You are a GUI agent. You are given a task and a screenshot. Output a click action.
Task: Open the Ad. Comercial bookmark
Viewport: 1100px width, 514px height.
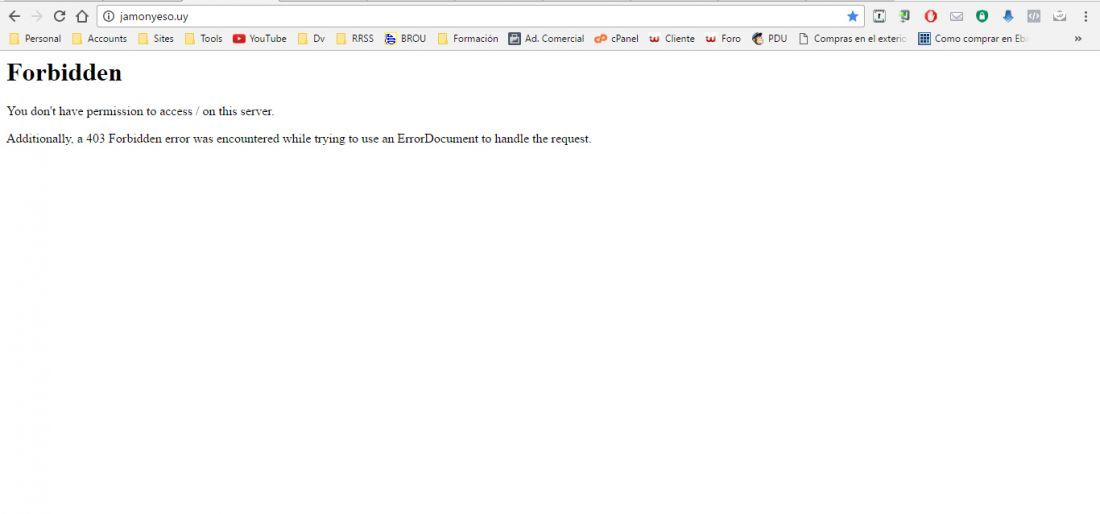(546, 39)
